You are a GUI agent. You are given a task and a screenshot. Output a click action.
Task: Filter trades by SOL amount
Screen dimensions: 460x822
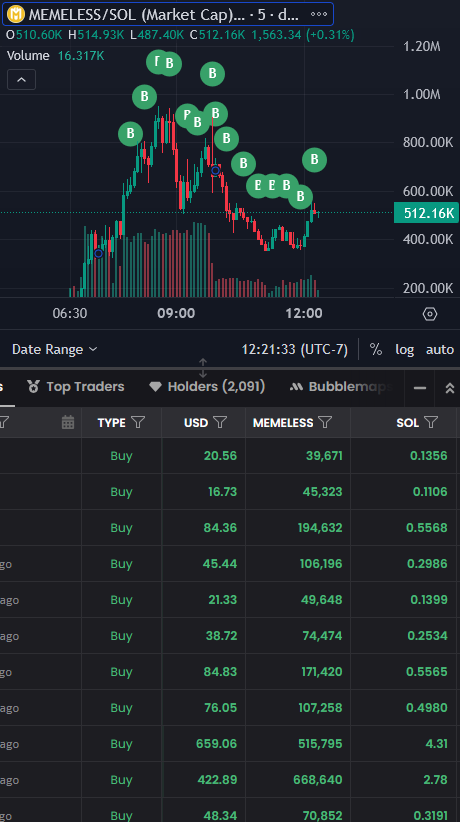pyautogui.click(x=431, y=422)
